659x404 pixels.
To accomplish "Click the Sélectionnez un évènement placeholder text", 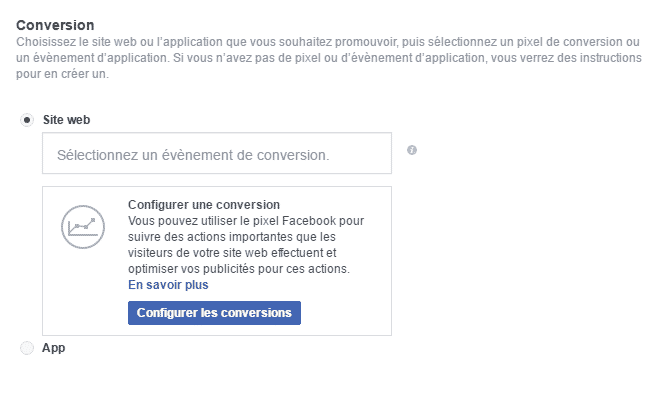I will click(193, 155).
